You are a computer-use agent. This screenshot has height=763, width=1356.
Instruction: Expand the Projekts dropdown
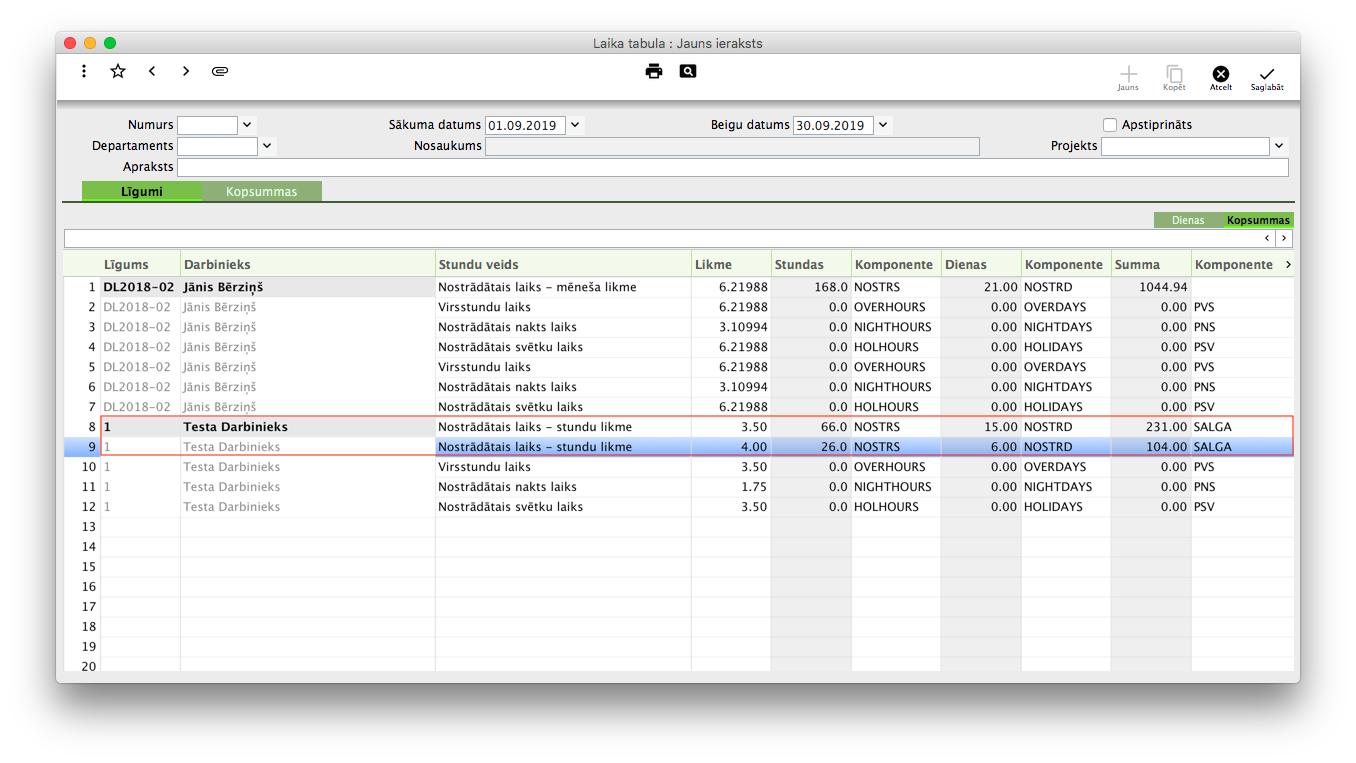1279,146
